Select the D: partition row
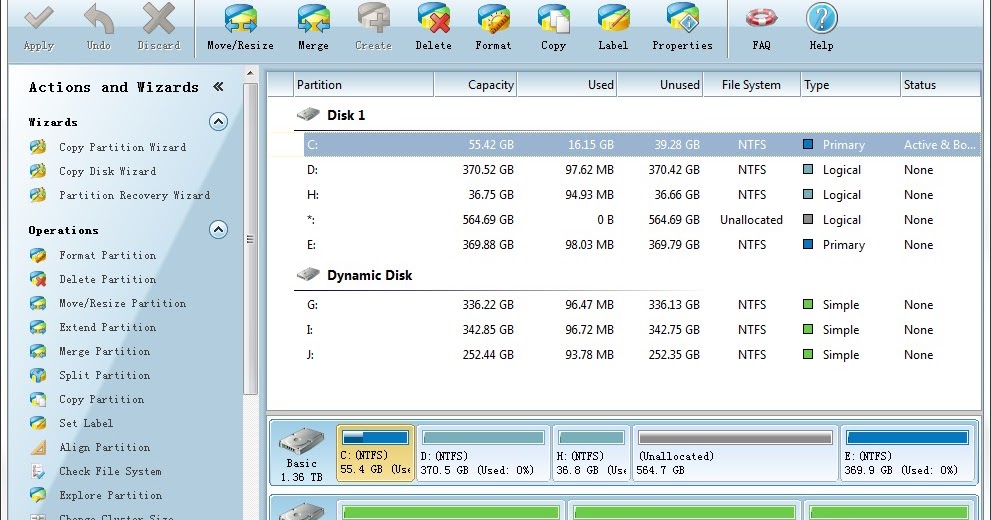 pos(641,170)
